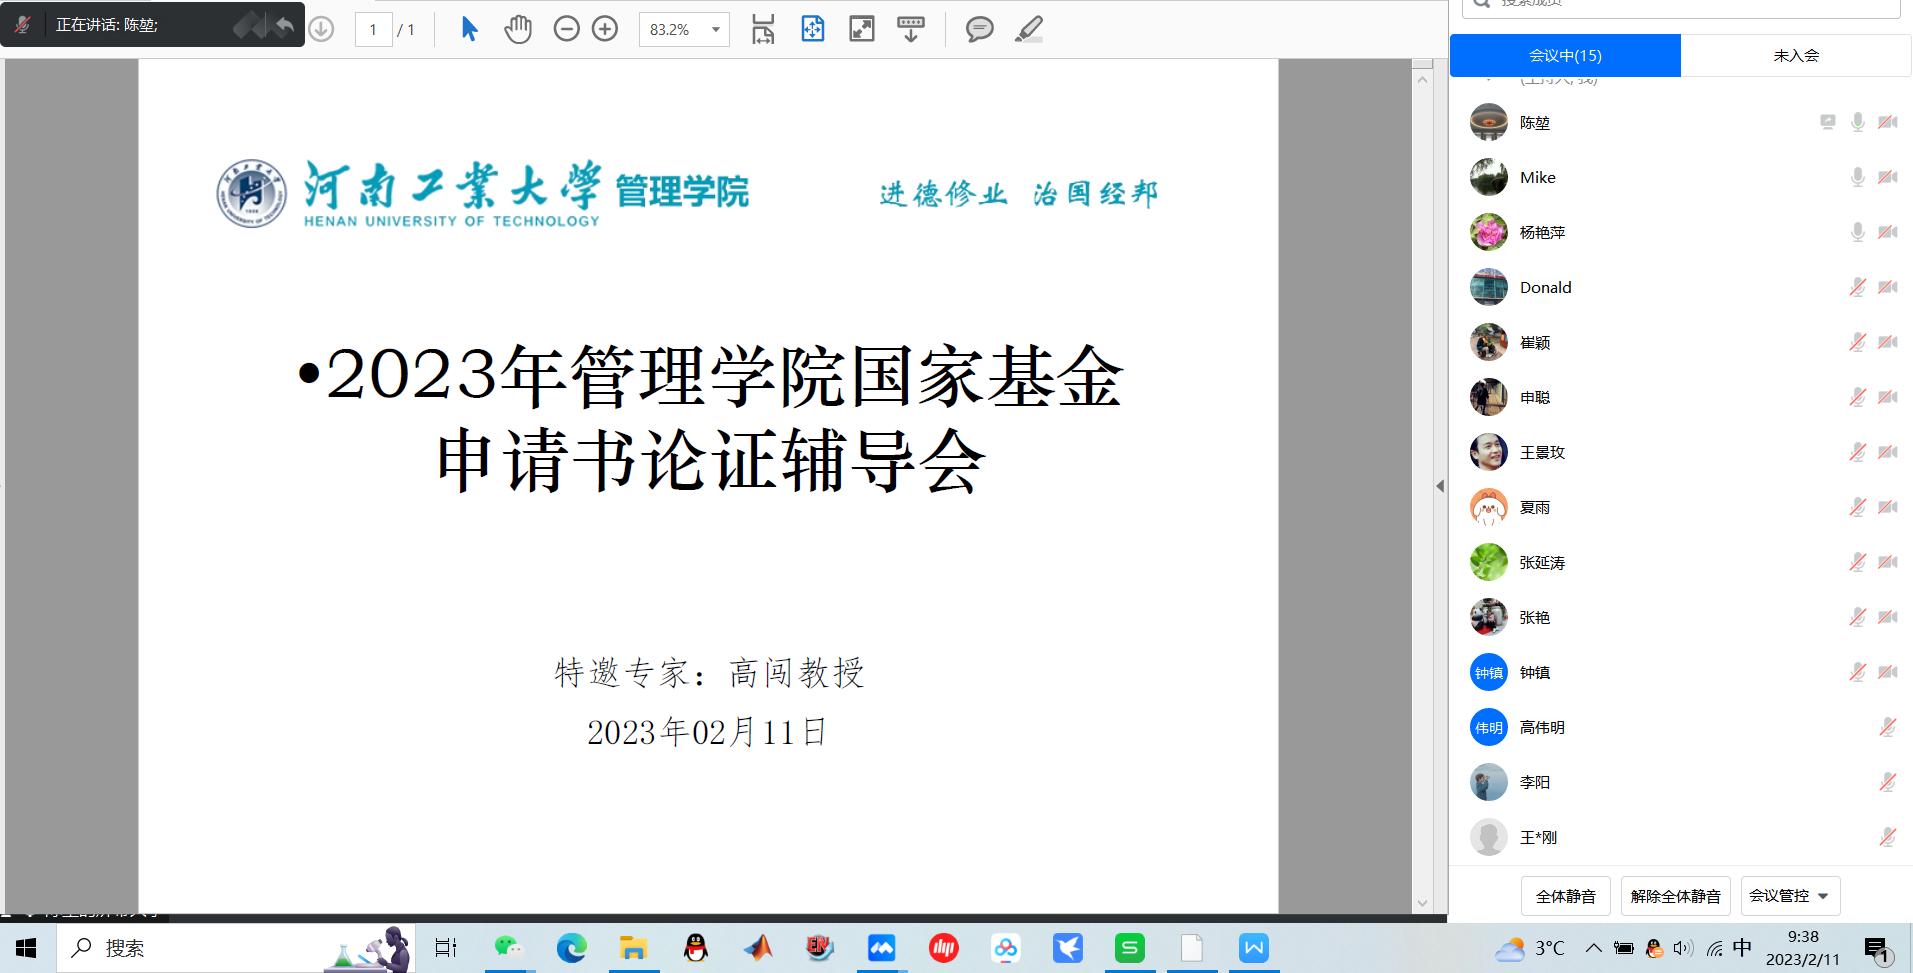
Task: Activate the hand pan tool
Action: [518, 29]
